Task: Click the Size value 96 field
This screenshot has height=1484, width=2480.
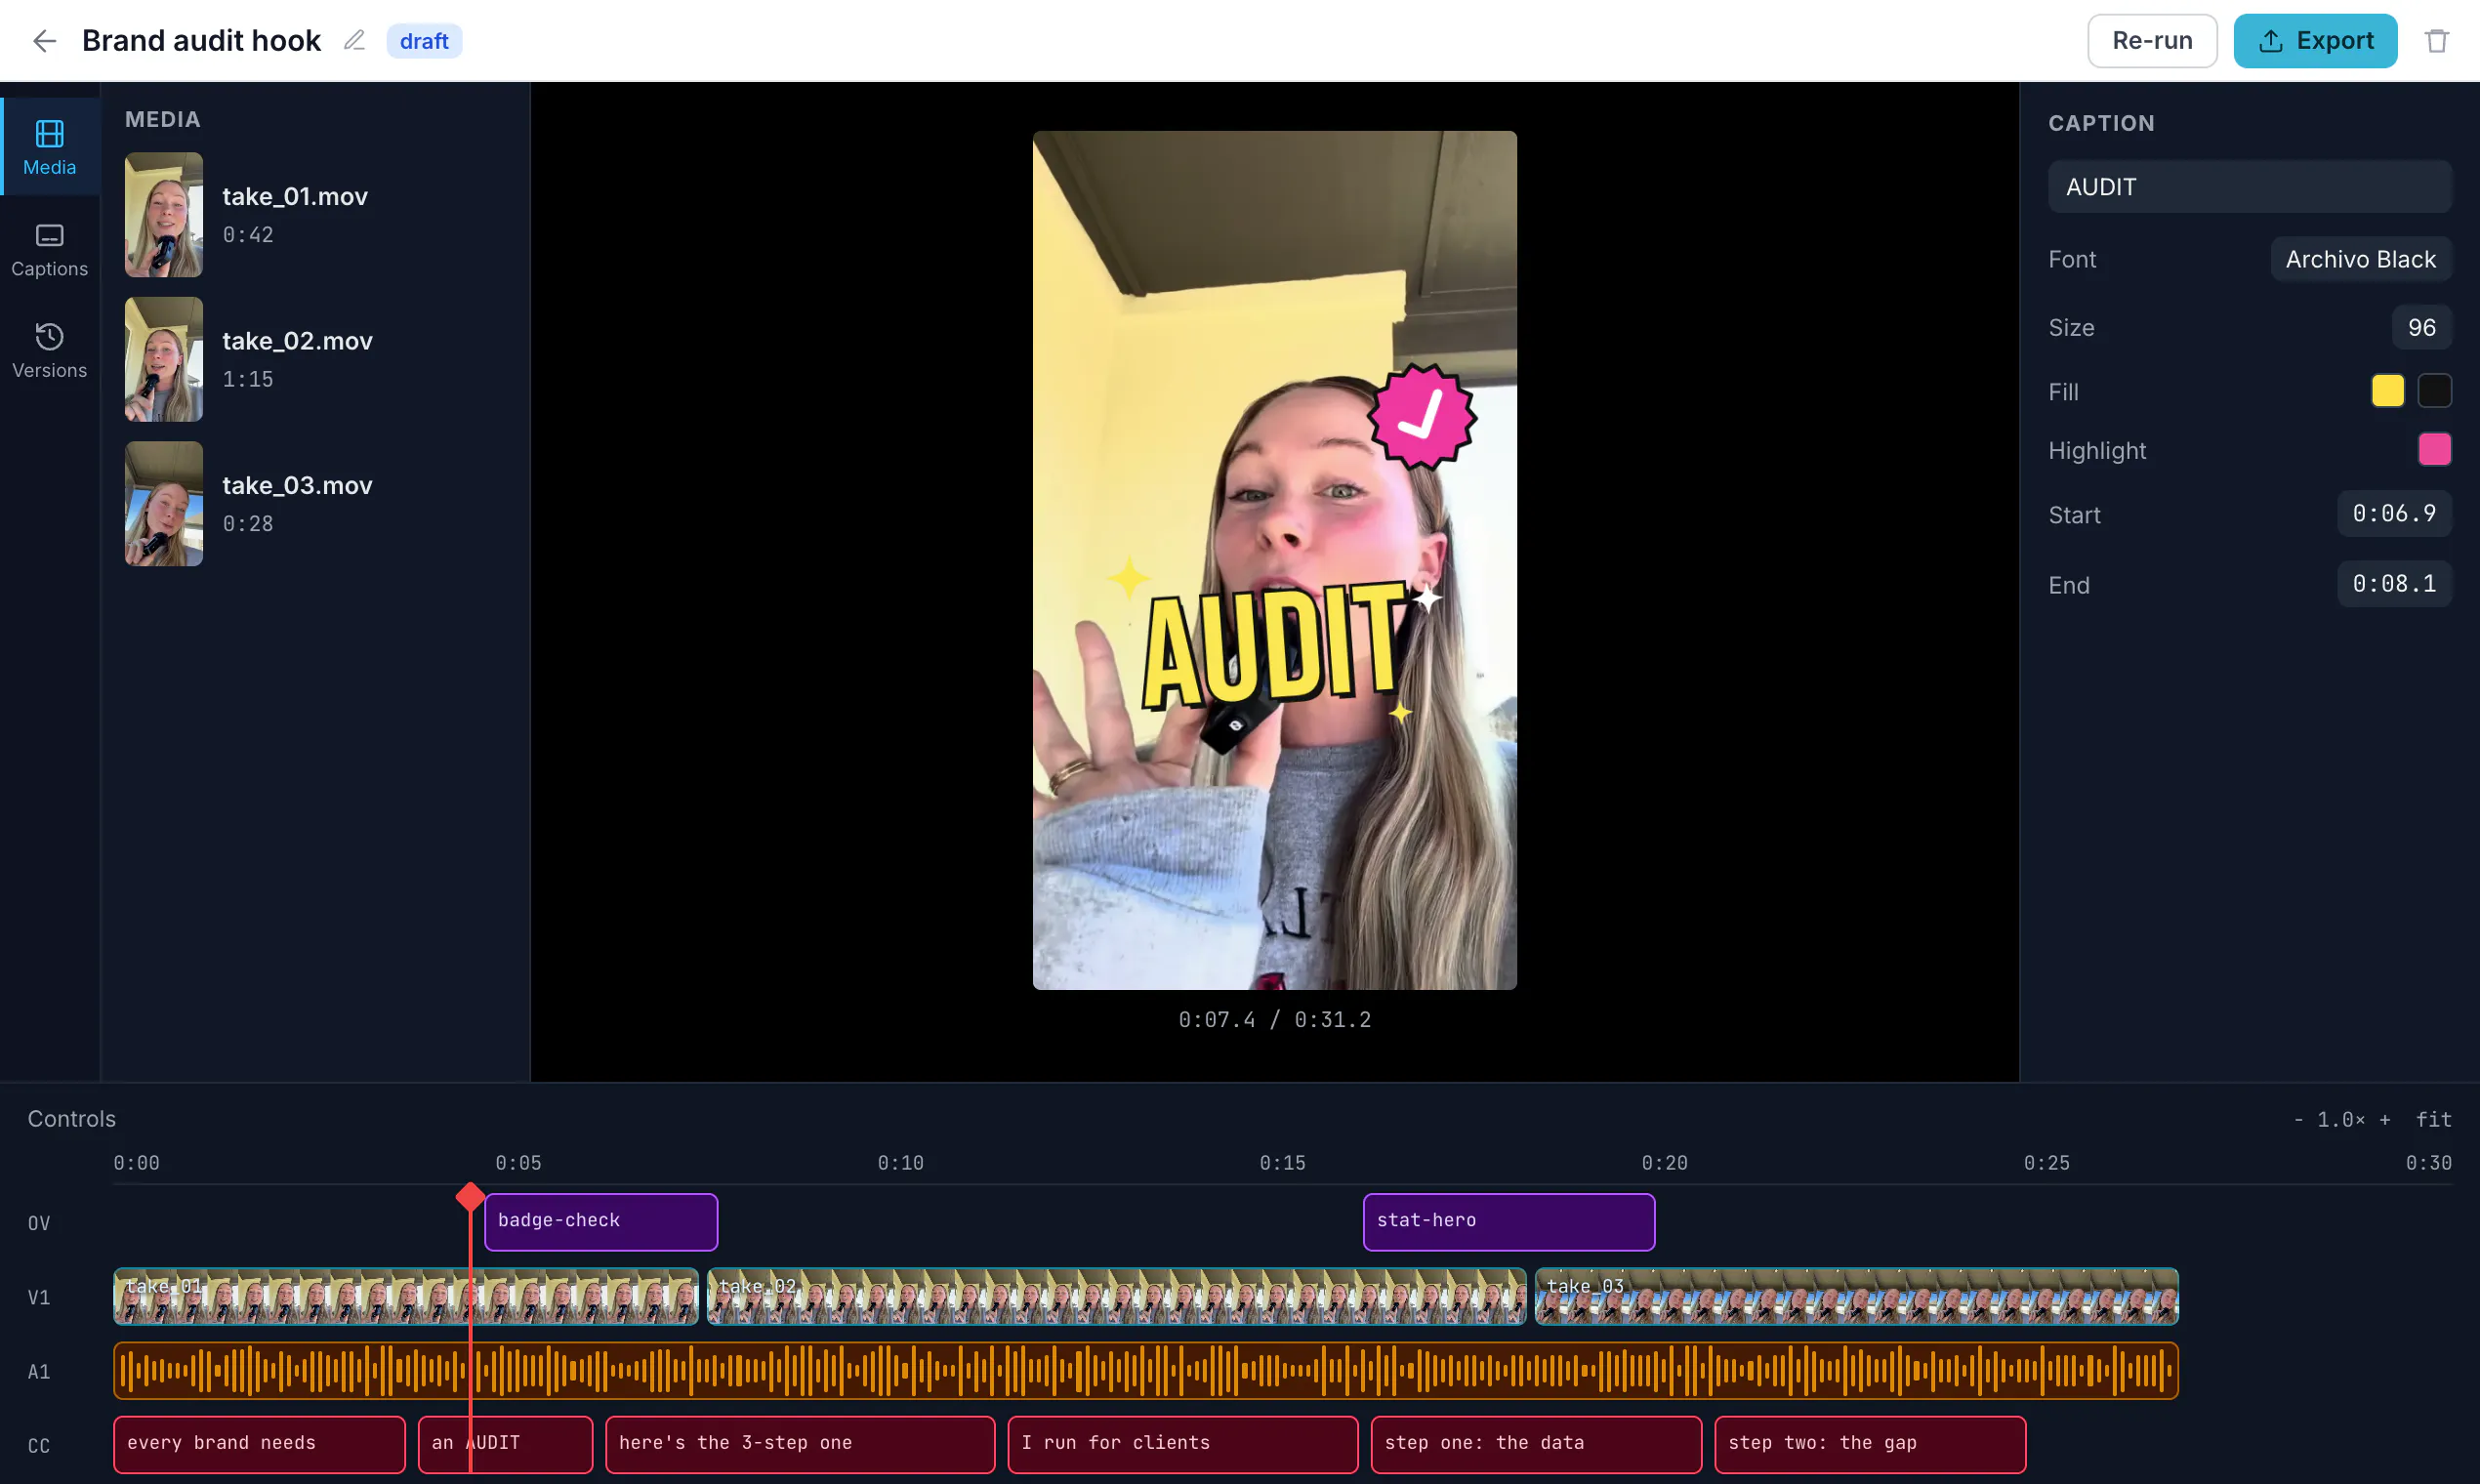Action: click(x=2421, y=327)
